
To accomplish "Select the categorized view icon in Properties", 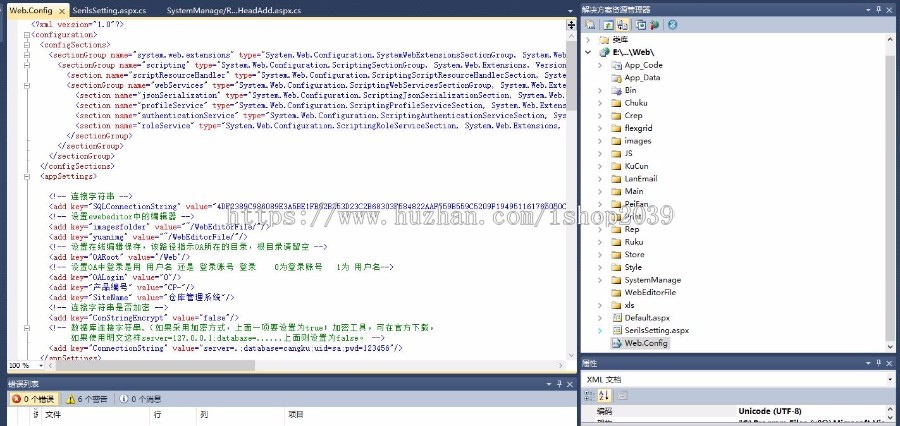I will (x=589, y=396).
